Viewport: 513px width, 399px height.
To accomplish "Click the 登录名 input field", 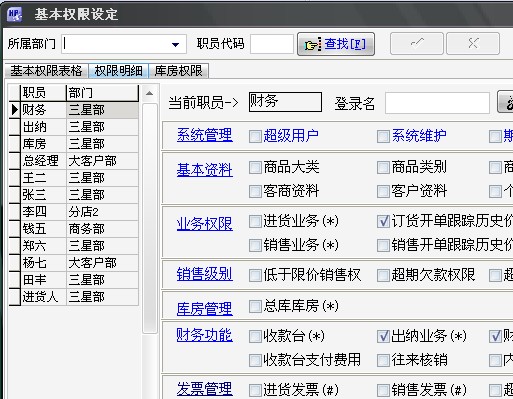I will click(x=437, y=103).
